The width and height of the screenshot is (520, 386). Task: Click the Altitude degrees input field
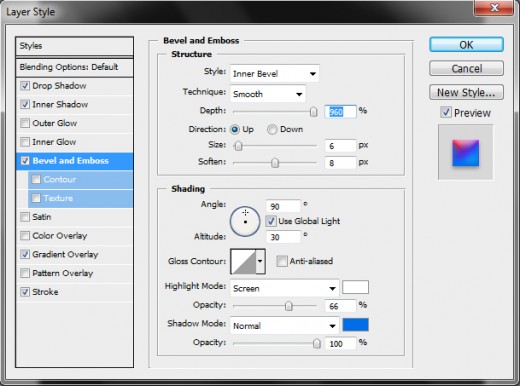click(283, 237)
